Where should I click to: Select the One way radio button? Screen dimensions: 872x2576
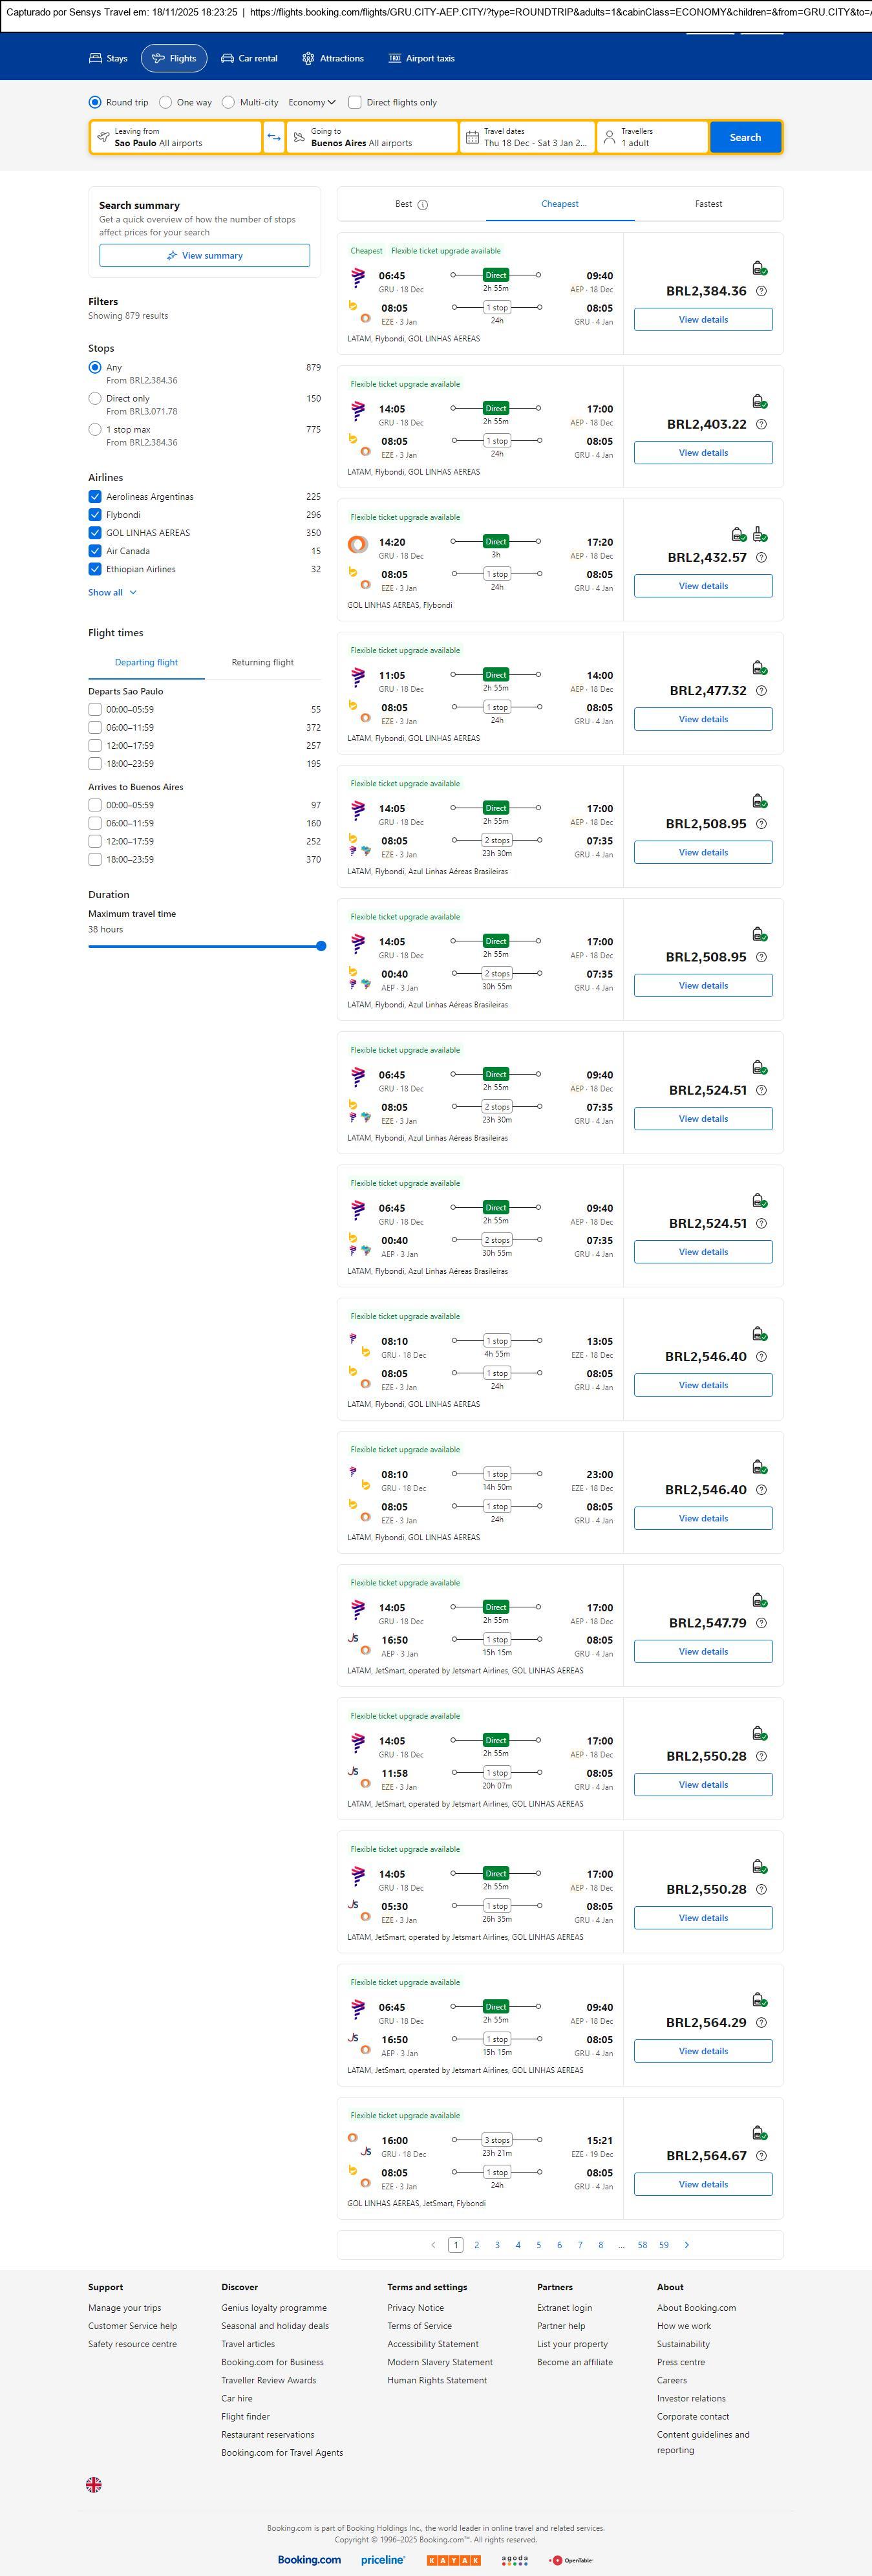166,102
